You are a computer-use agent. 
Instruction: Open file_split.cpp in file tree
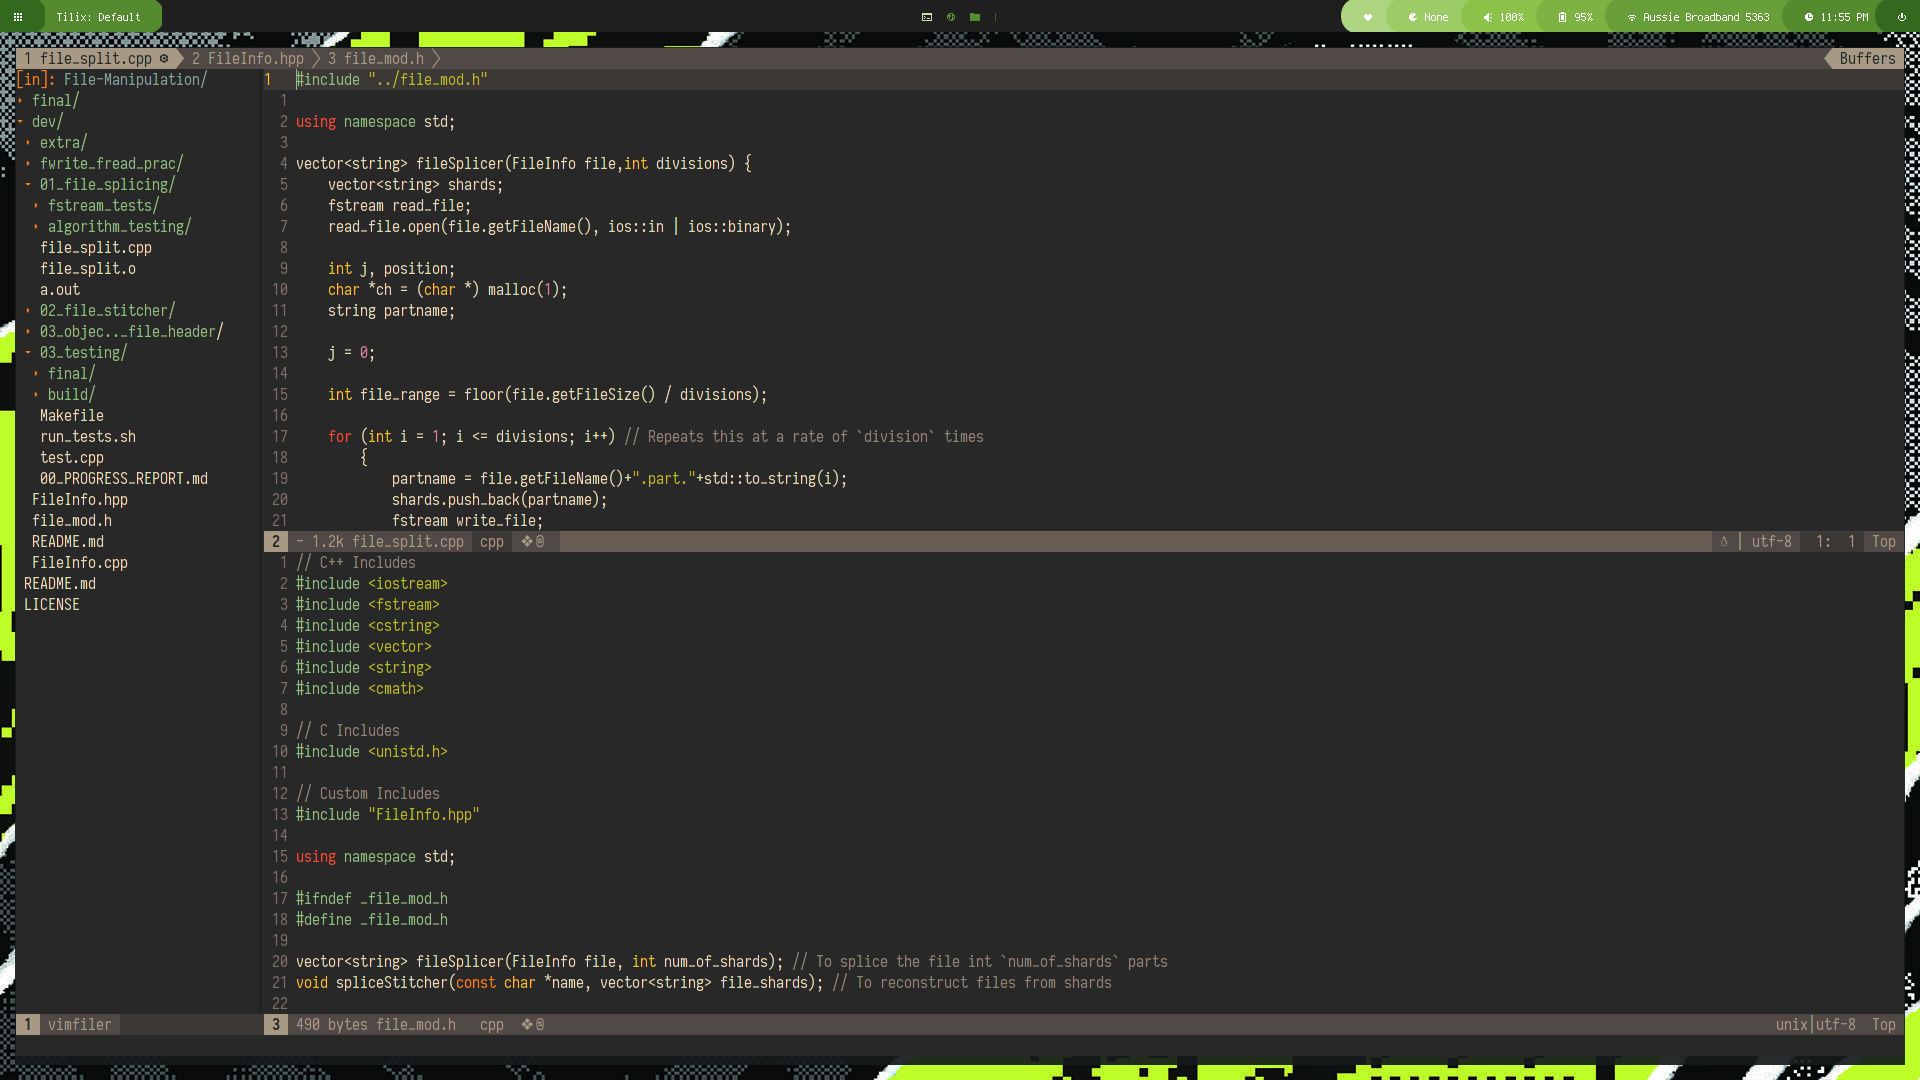click(x=96, y=248)
